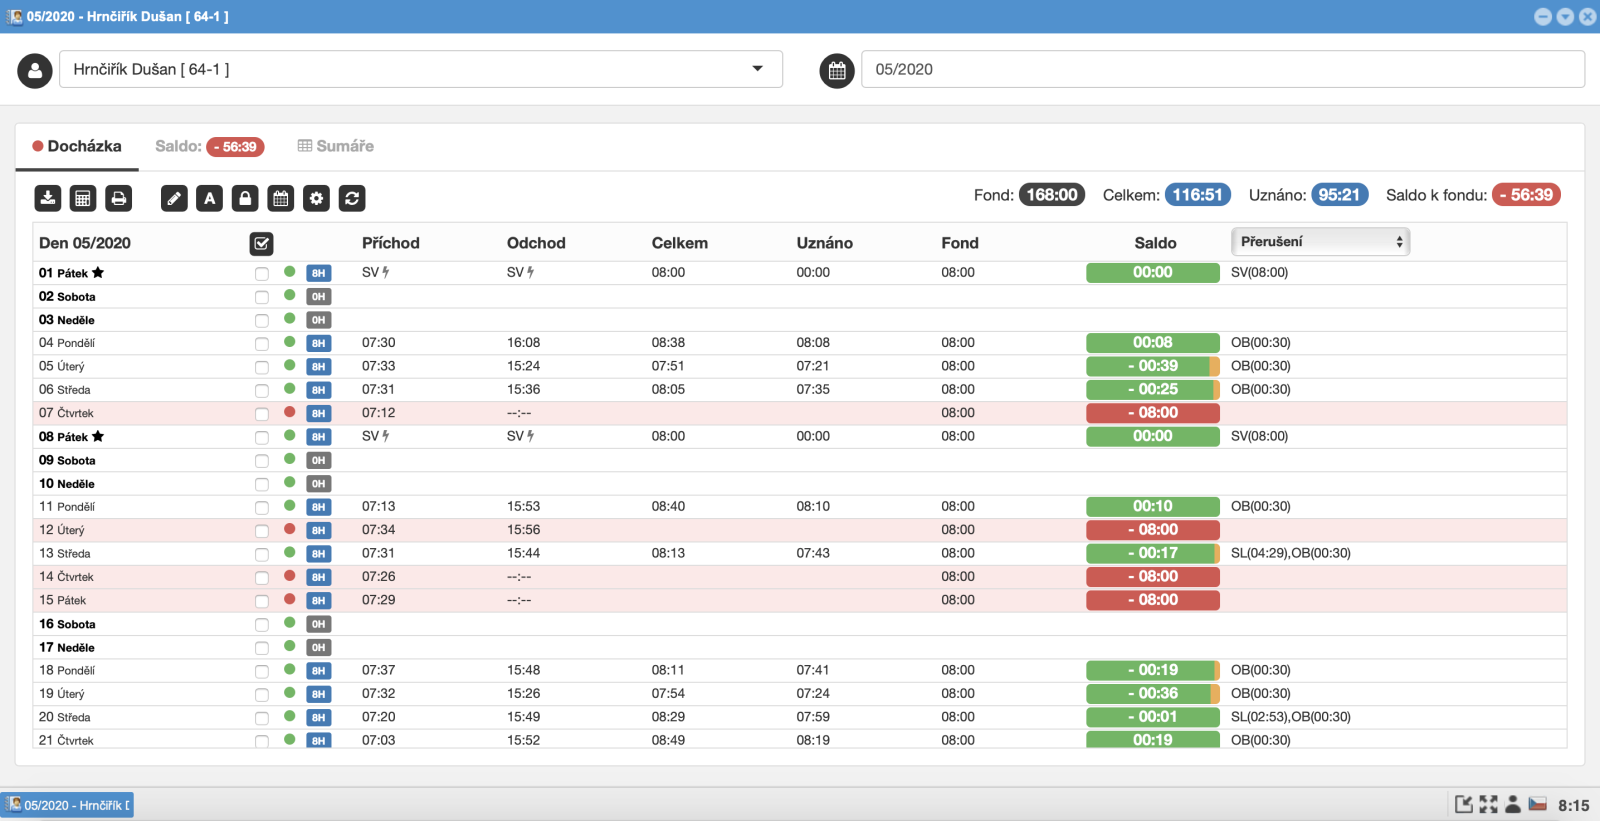Print the attendance sheet

119,198
